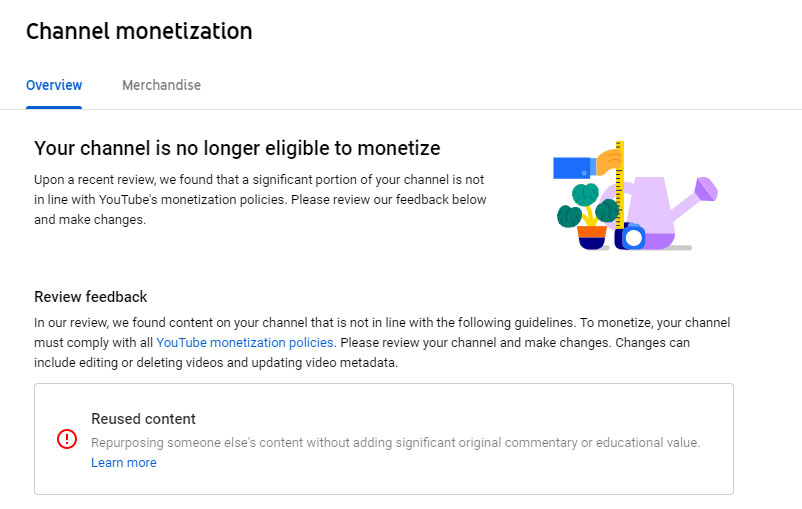Click the Channel monetization page title

click(x=139, y=31)
